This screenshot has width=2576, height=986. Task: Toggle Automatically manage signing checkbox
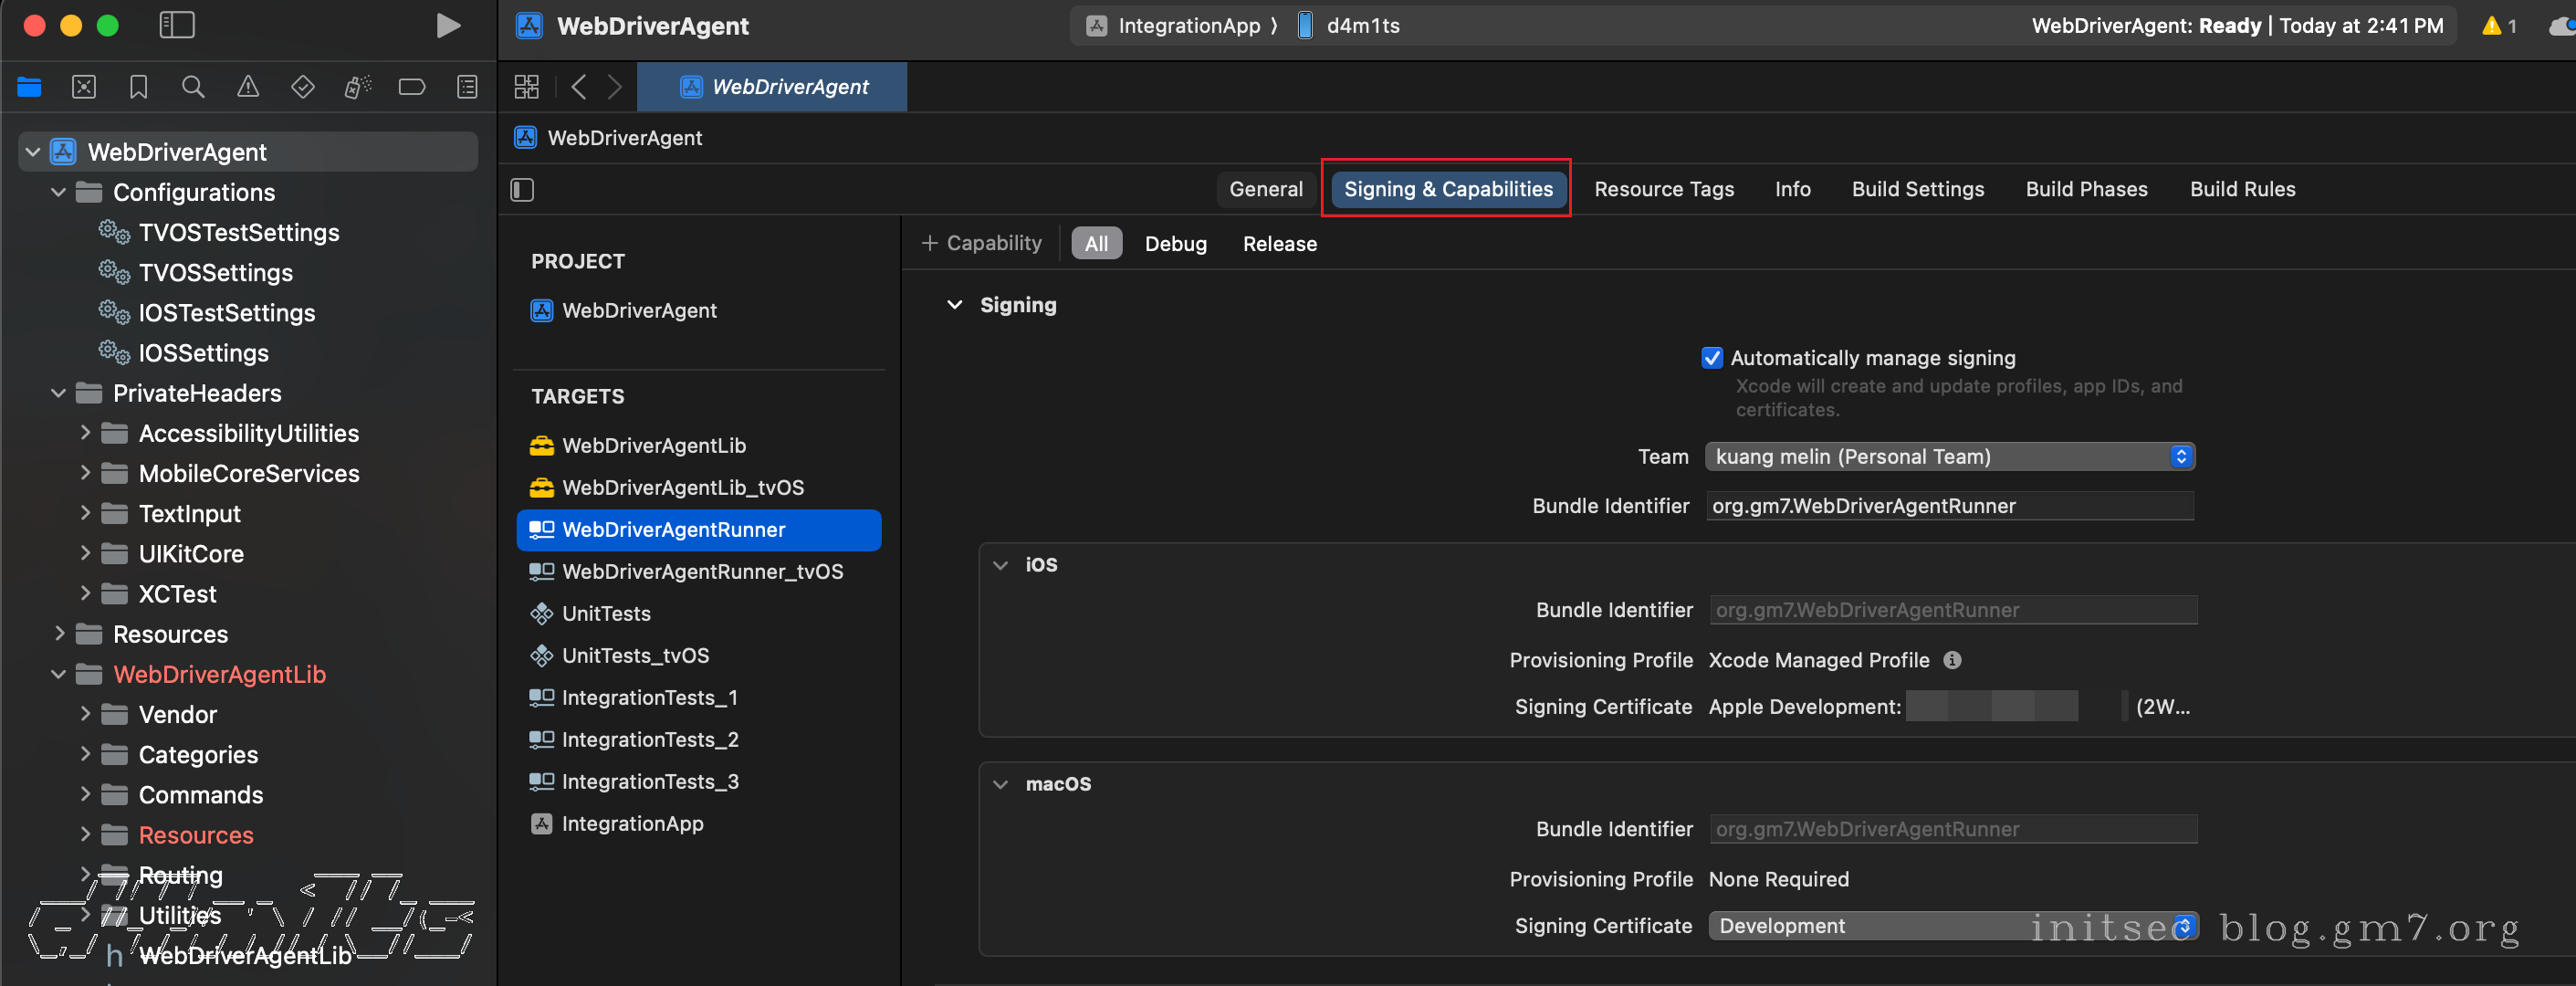pyautogui.click(x=1711, y=358)
